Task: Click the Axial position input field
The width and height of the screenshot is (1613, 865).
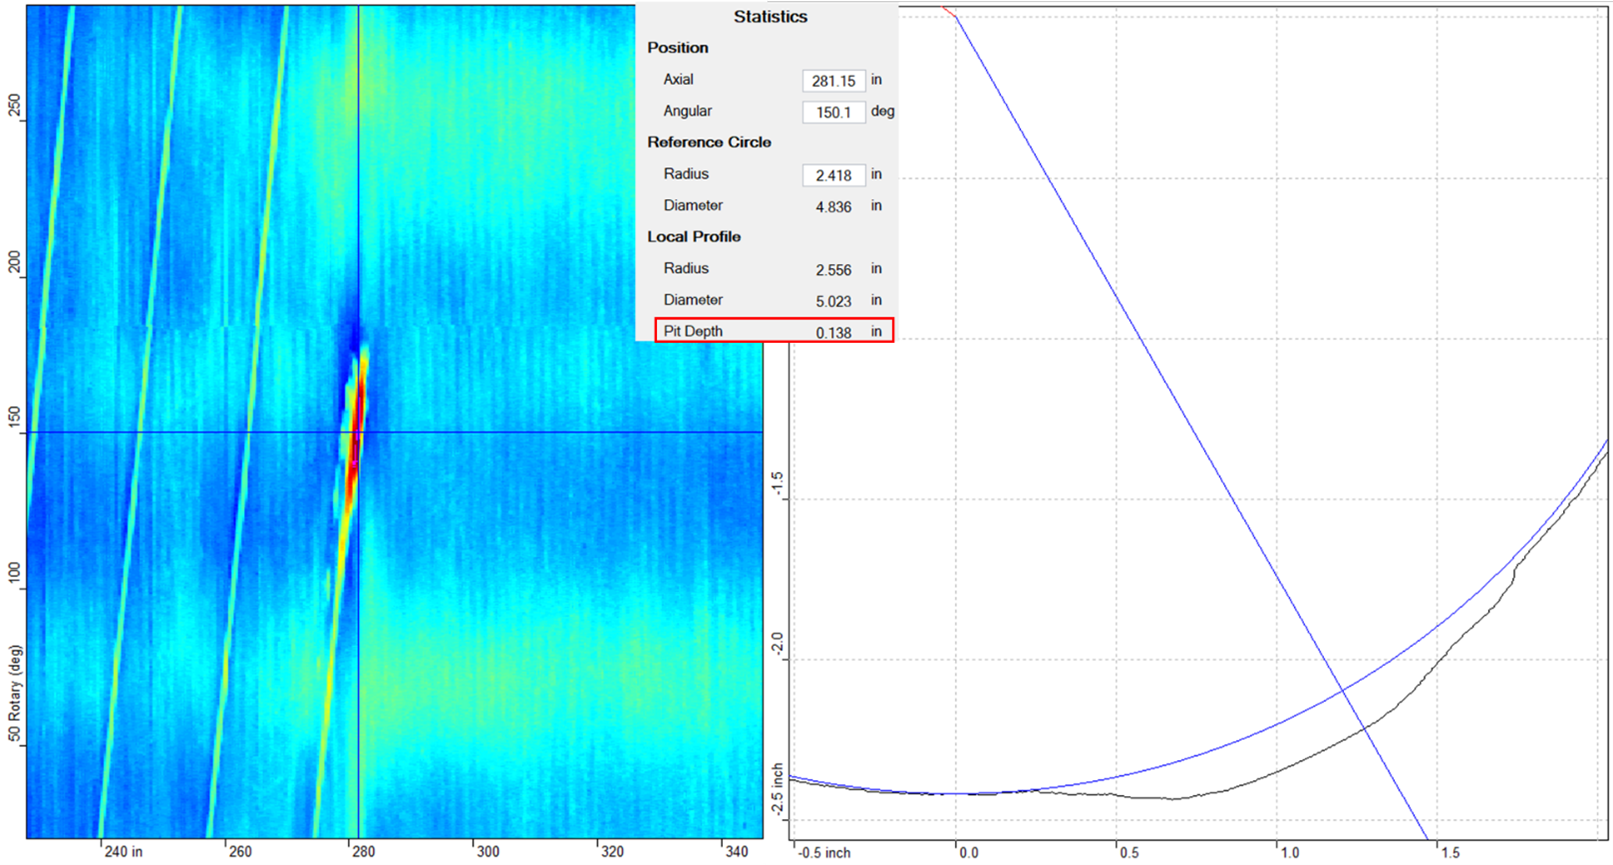Action: click(833, 81)
